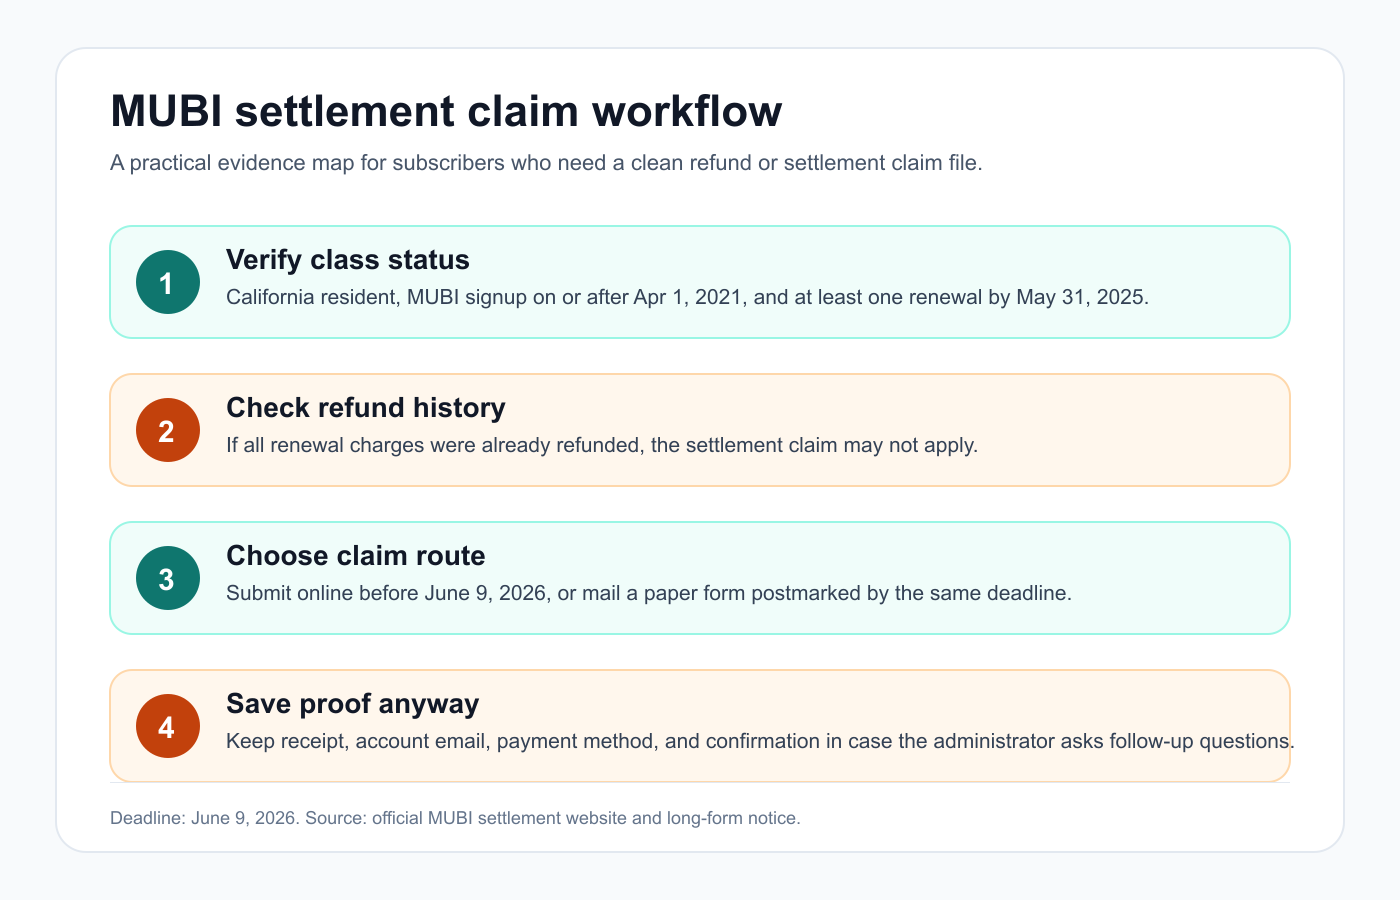This screenshot has width=1400, height=900.
Task: Click the step 3 numbered circle
Action: 168,578
